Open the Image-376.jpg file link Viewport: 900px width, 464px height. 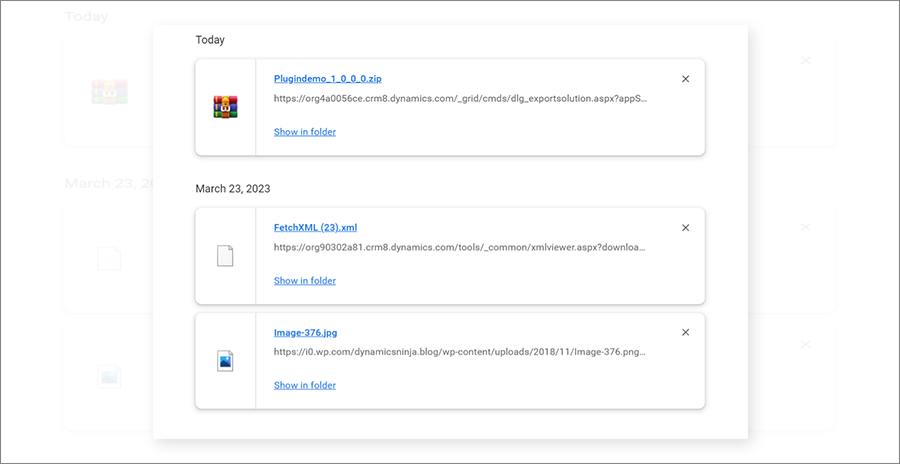tap(312, 333)
